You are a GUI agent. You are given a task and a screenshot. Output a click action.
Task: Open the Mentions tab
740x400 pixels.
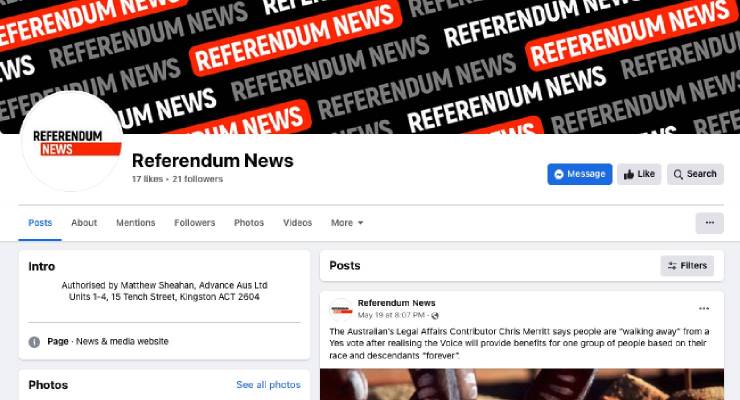[135, 223]
